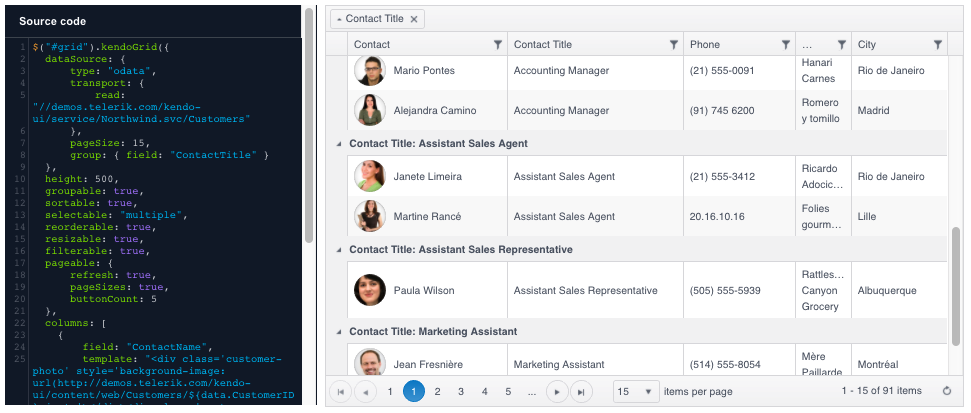Go to the first page arrow
Image resolution: width=971 pixels, height=413 pixels.
(x=341, y=392)
